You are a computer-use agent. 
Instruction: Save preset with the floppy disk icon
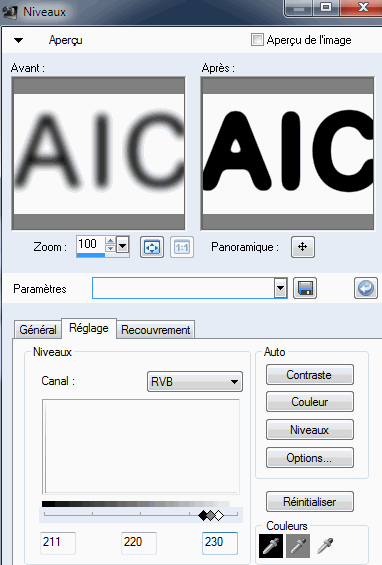[305, 288]
